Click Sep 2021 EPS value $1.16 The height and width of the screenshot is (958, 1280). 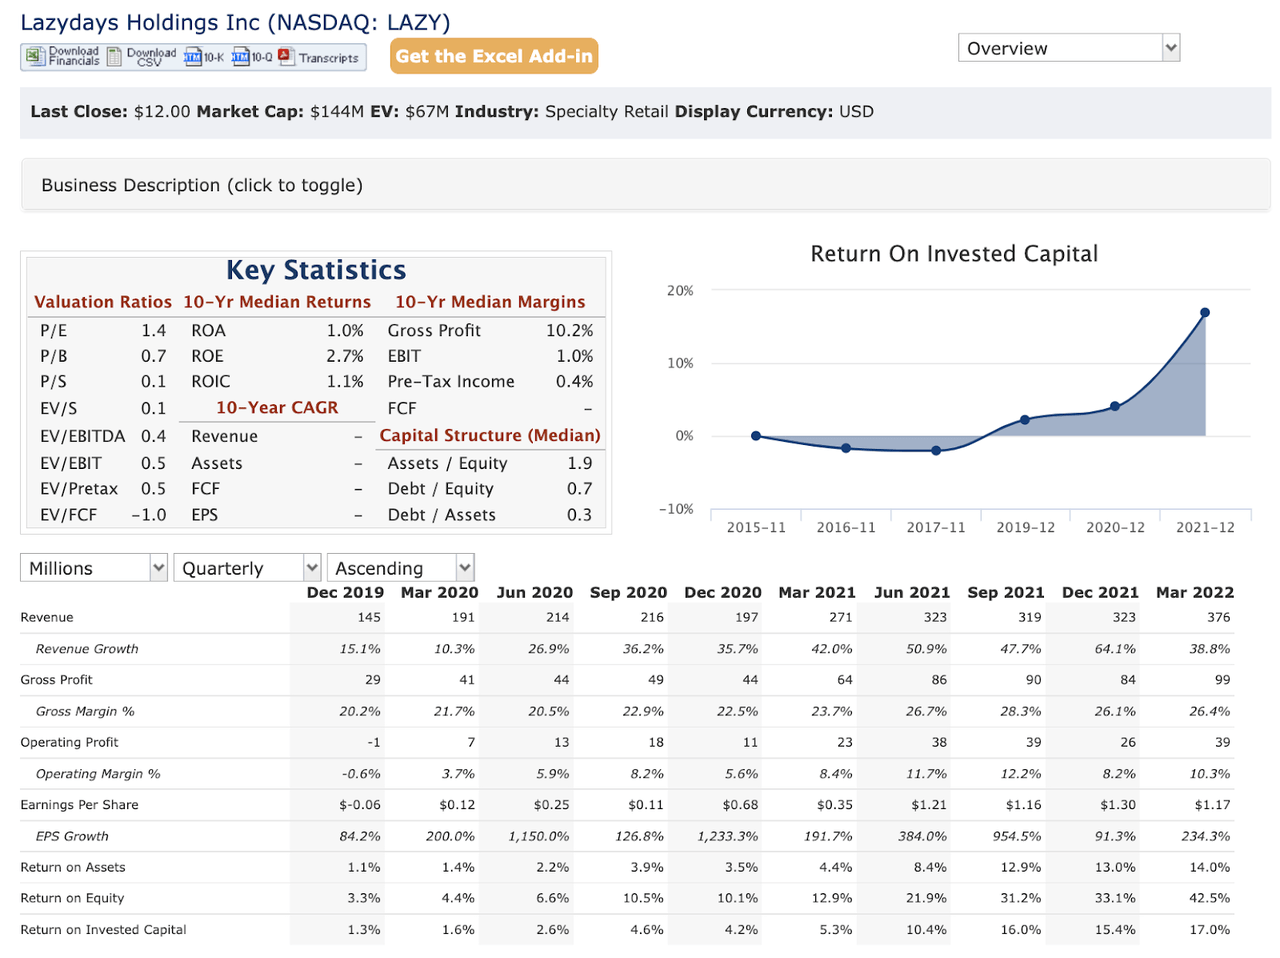coord(1023,805)
